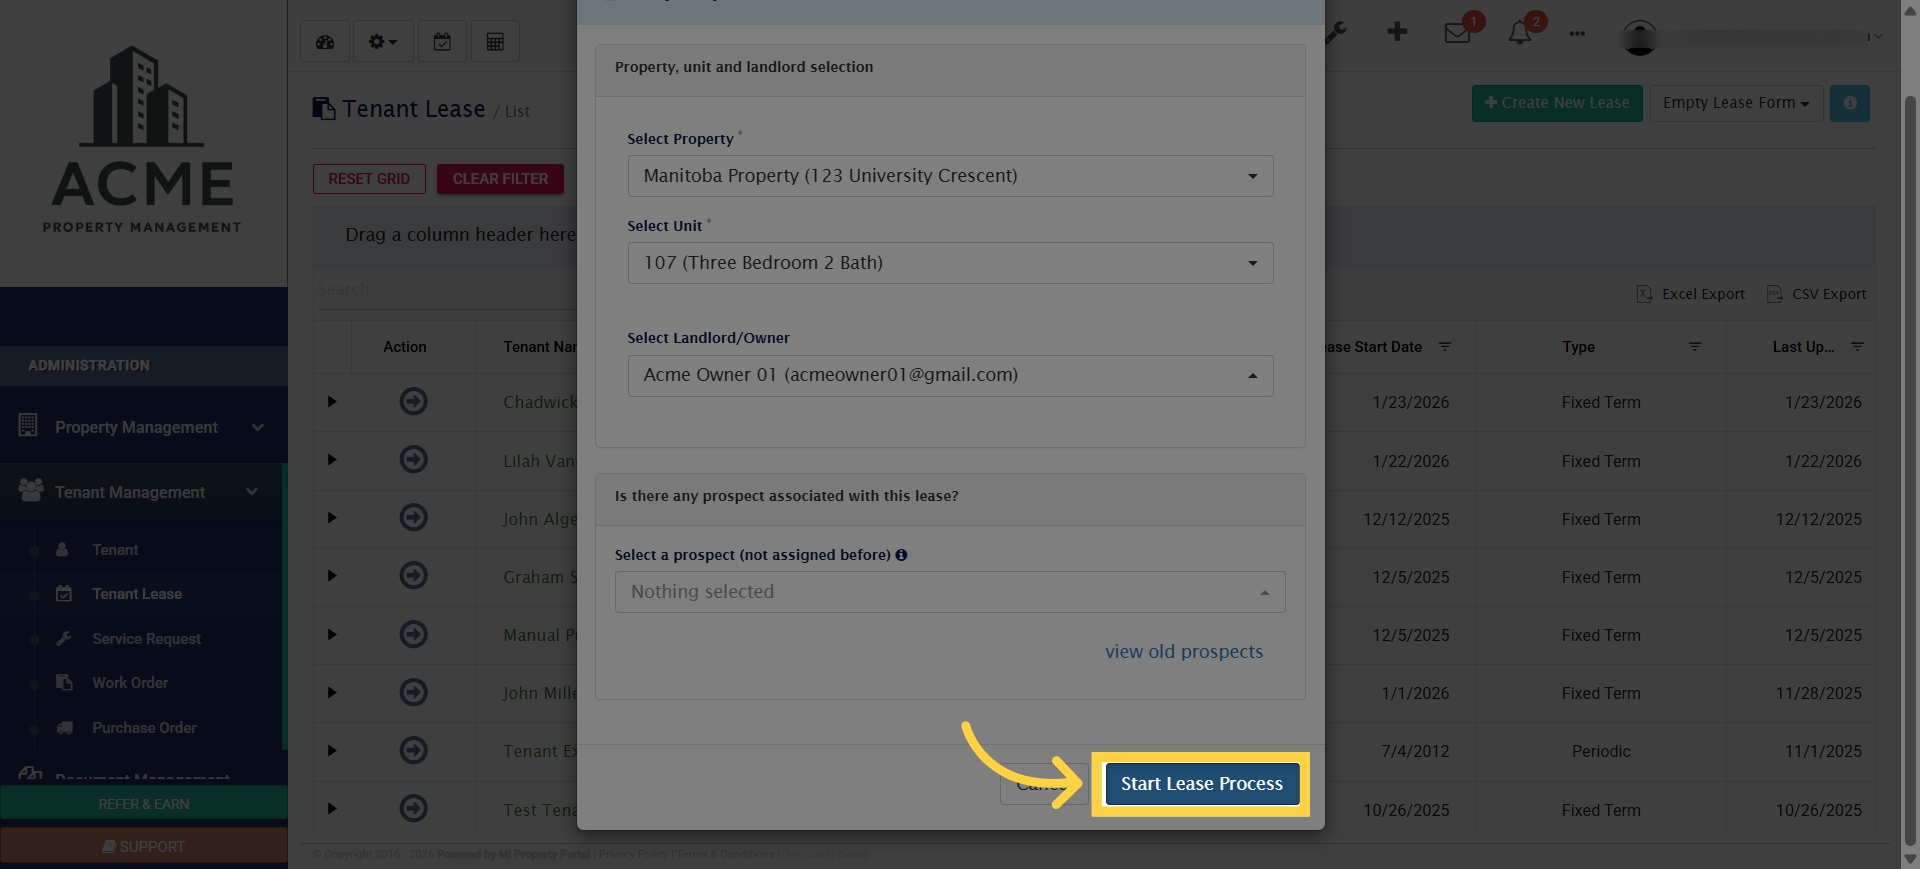Screen dimensions: 1920x869
Task: Open the Select Unit dropdown
Action: pos(949,263)
